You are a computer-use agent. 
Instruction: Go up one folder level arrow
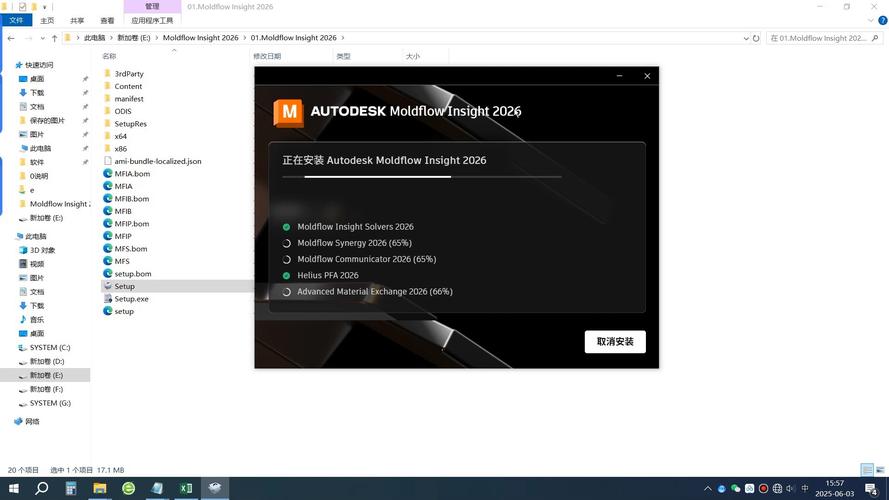click(54, 38)
